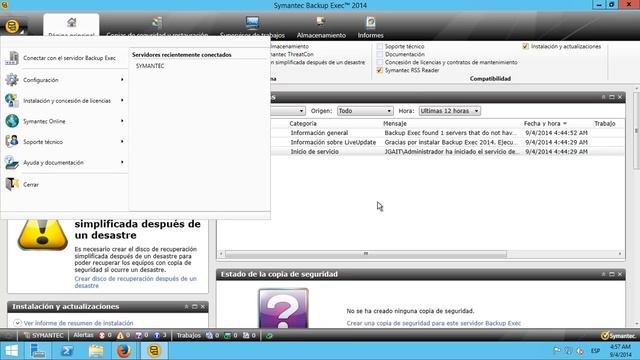The image size is (640, 360).
Task: Select the Información general alert row
Action: 447,133
